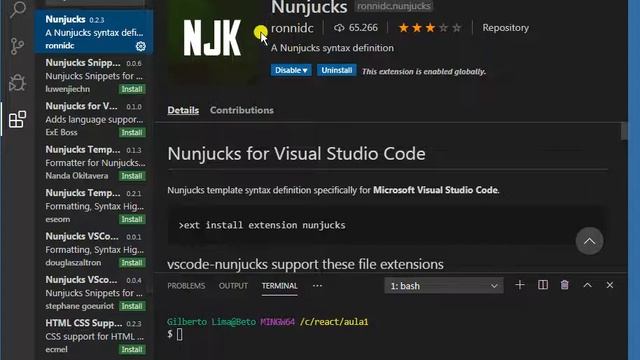Close the terminal panel
The width and height of the screenshot is (640, 360).
pos(610,285)
